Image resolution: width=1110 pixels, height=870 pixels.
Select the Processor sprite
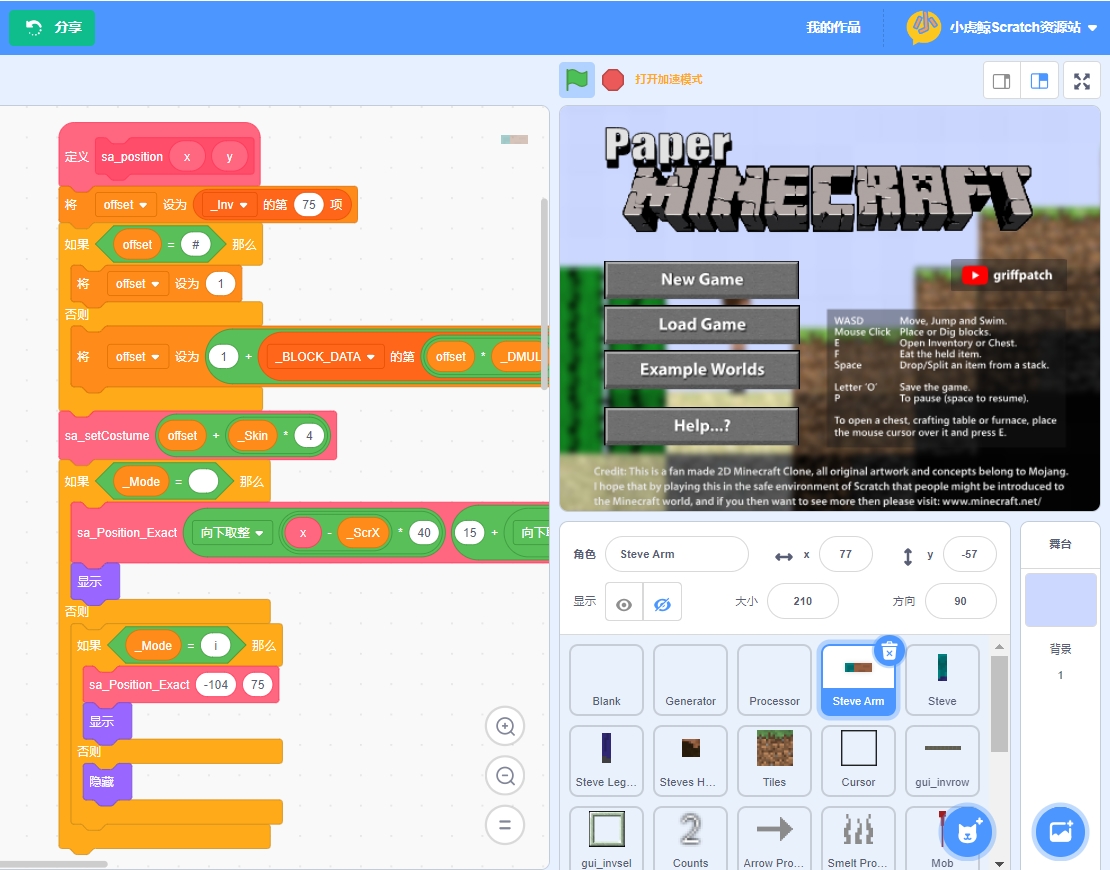click(774, 680)
